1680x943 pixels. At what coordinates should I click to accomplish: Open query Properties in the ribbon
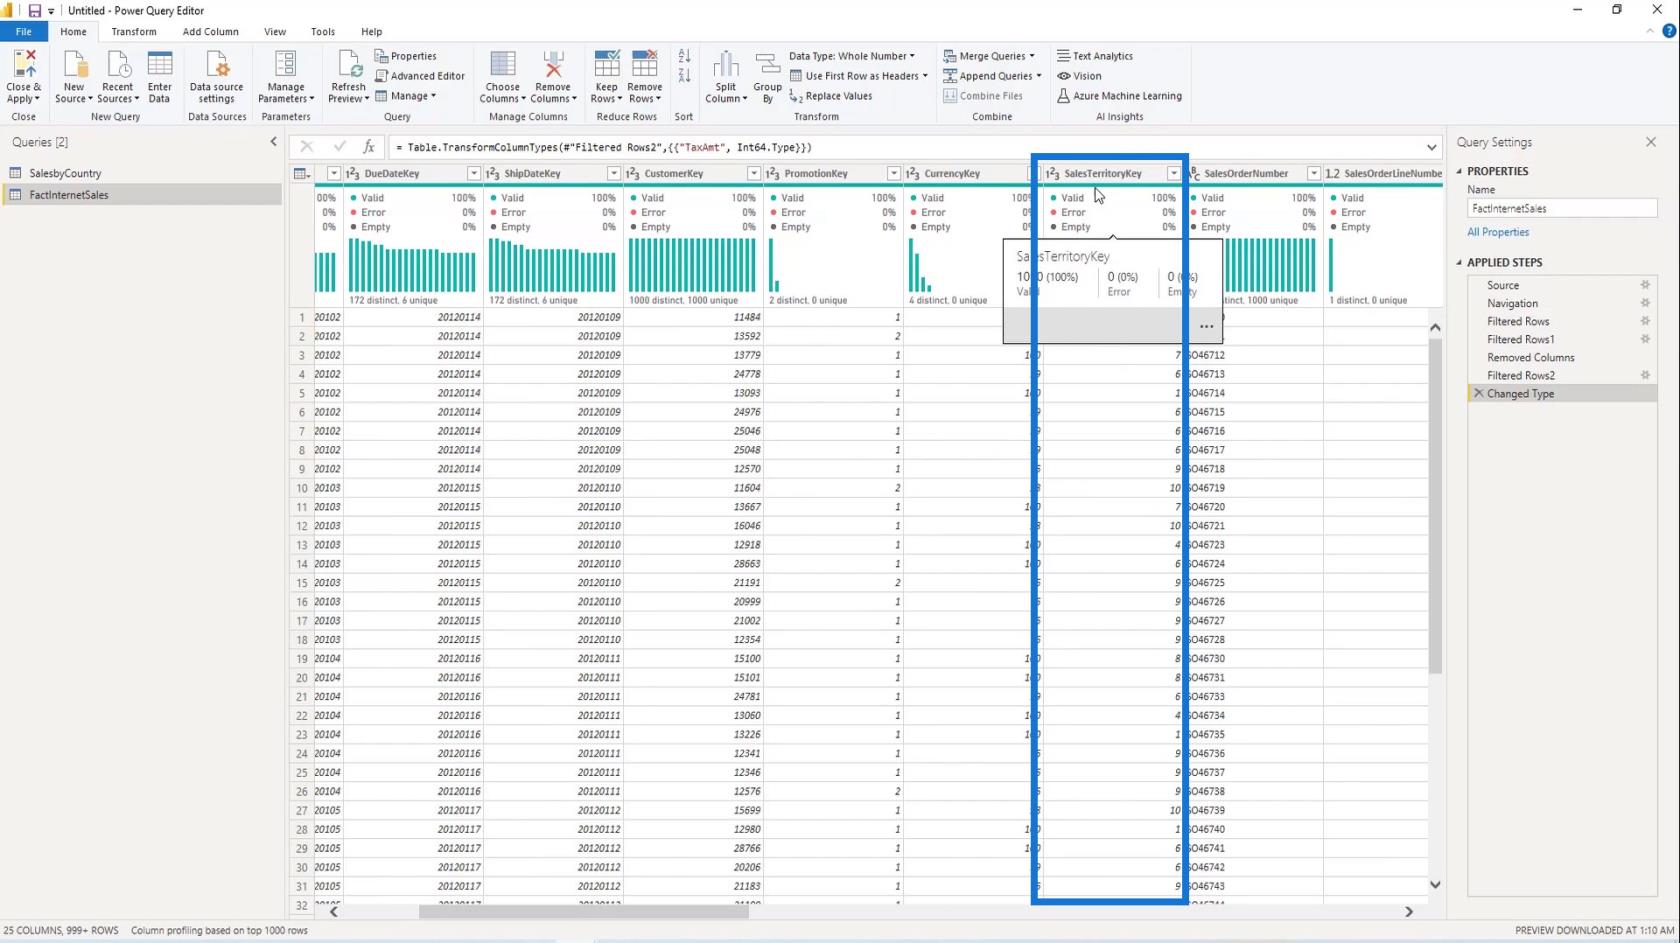[x=405, y=56]
